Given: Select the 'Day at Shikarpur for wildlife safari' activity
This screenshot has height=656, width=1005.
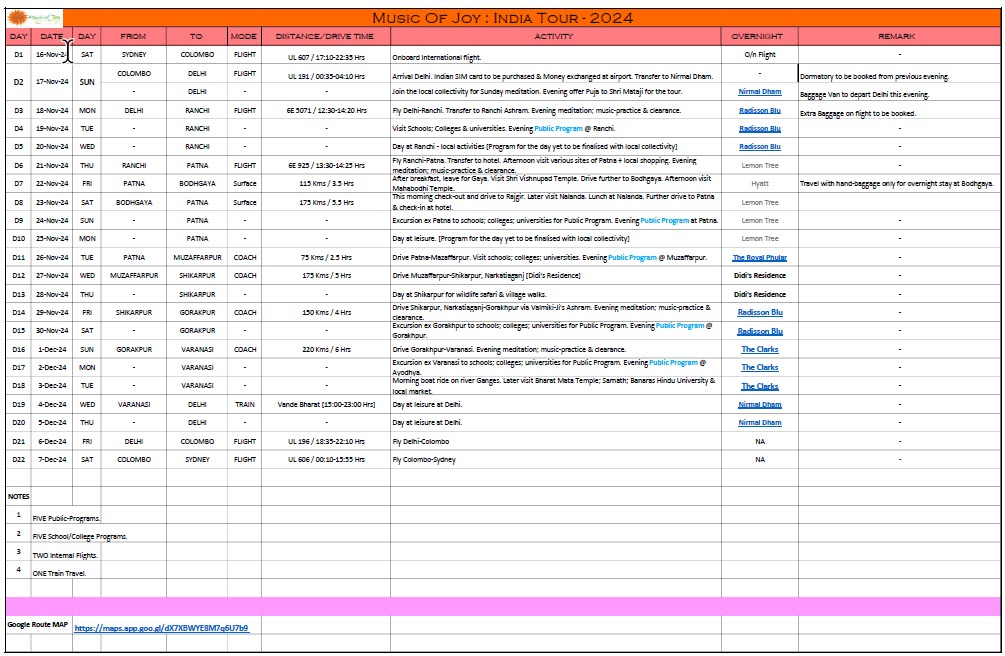Looking at the screenshot, I should tap(555, 294).
